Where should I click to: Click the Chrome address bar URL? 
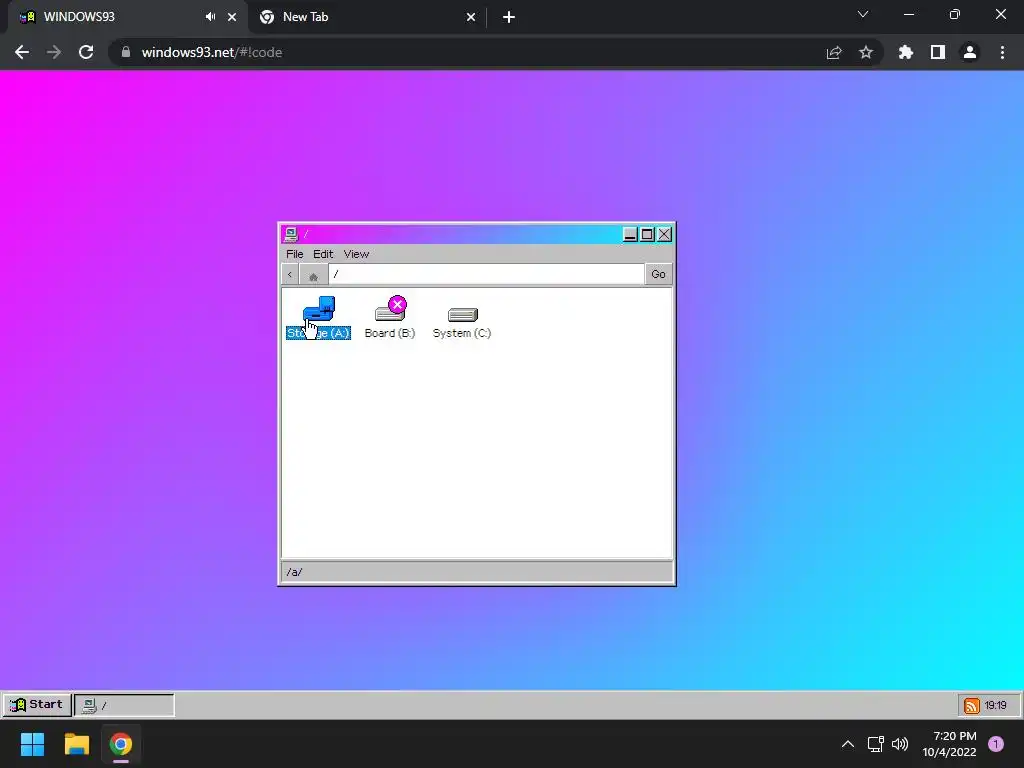click(x=212, y=52)
